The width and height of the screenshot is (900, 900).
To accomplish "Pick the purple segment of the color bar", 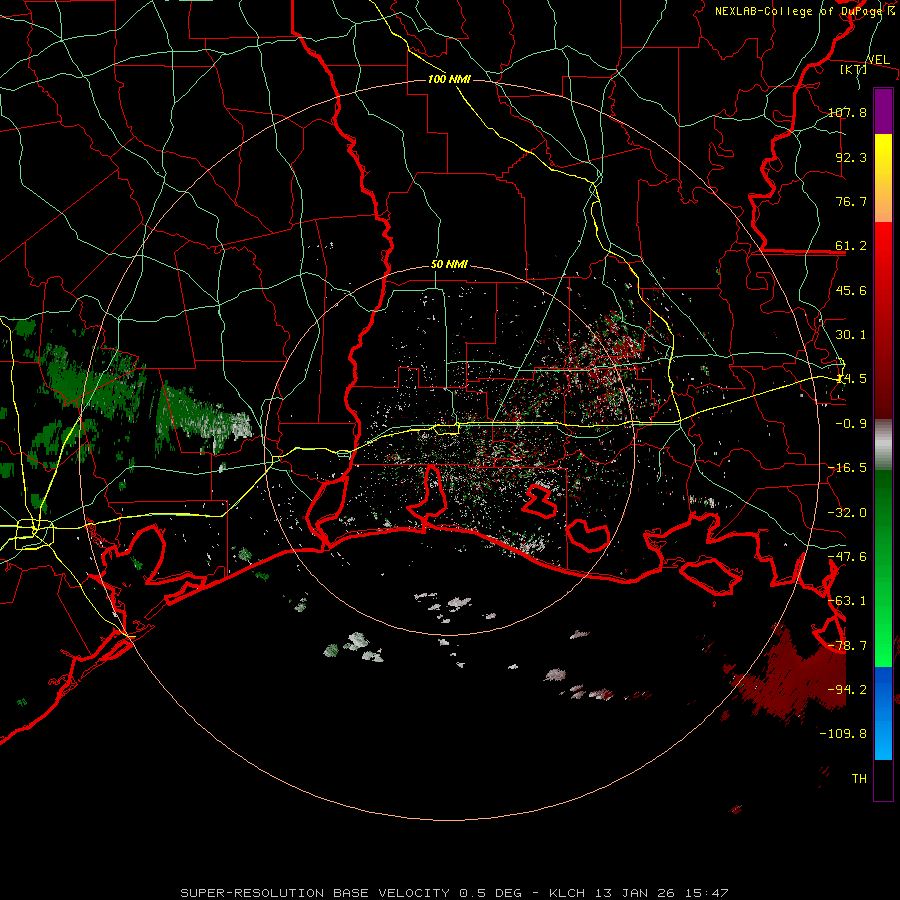I will point(883,112).
